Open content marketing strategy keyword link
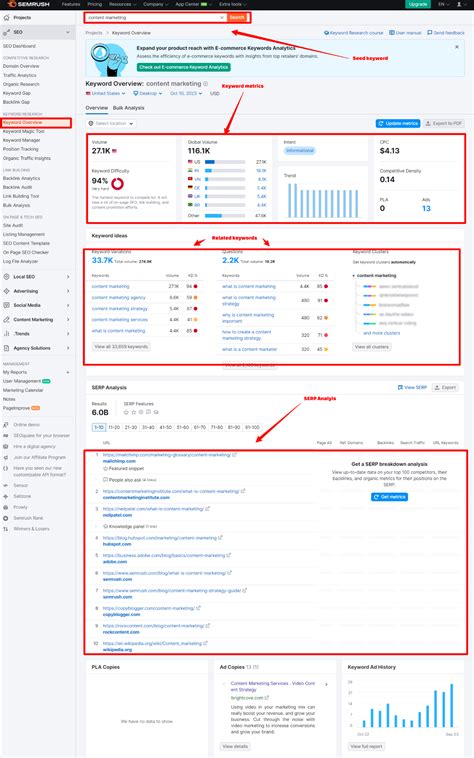Viewport: 474px width, 758px height. click(x=120, y=308)
